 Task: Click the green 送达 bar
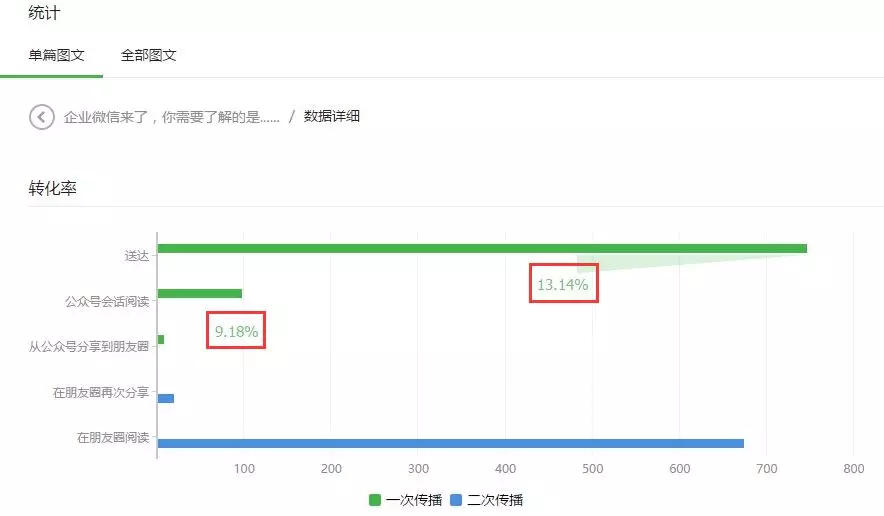[481, 248]
